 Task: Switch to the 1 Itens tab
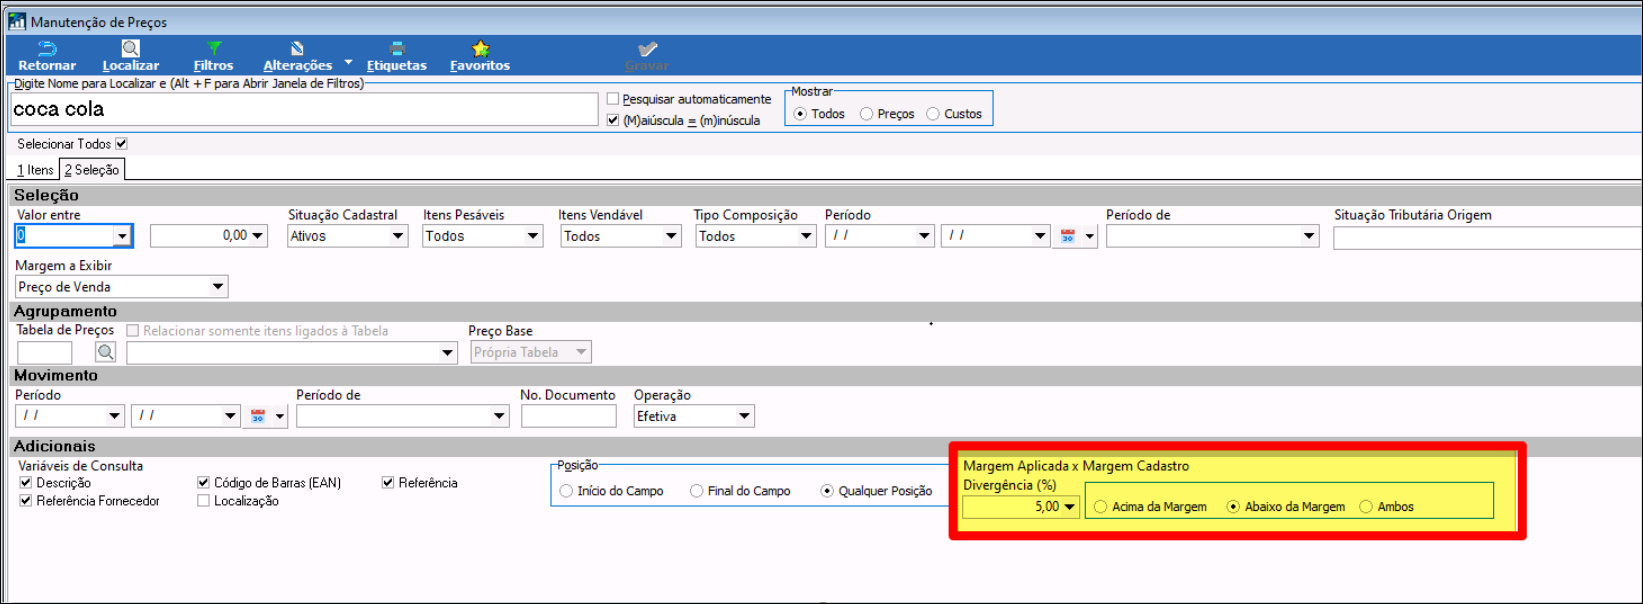point(35,170)
